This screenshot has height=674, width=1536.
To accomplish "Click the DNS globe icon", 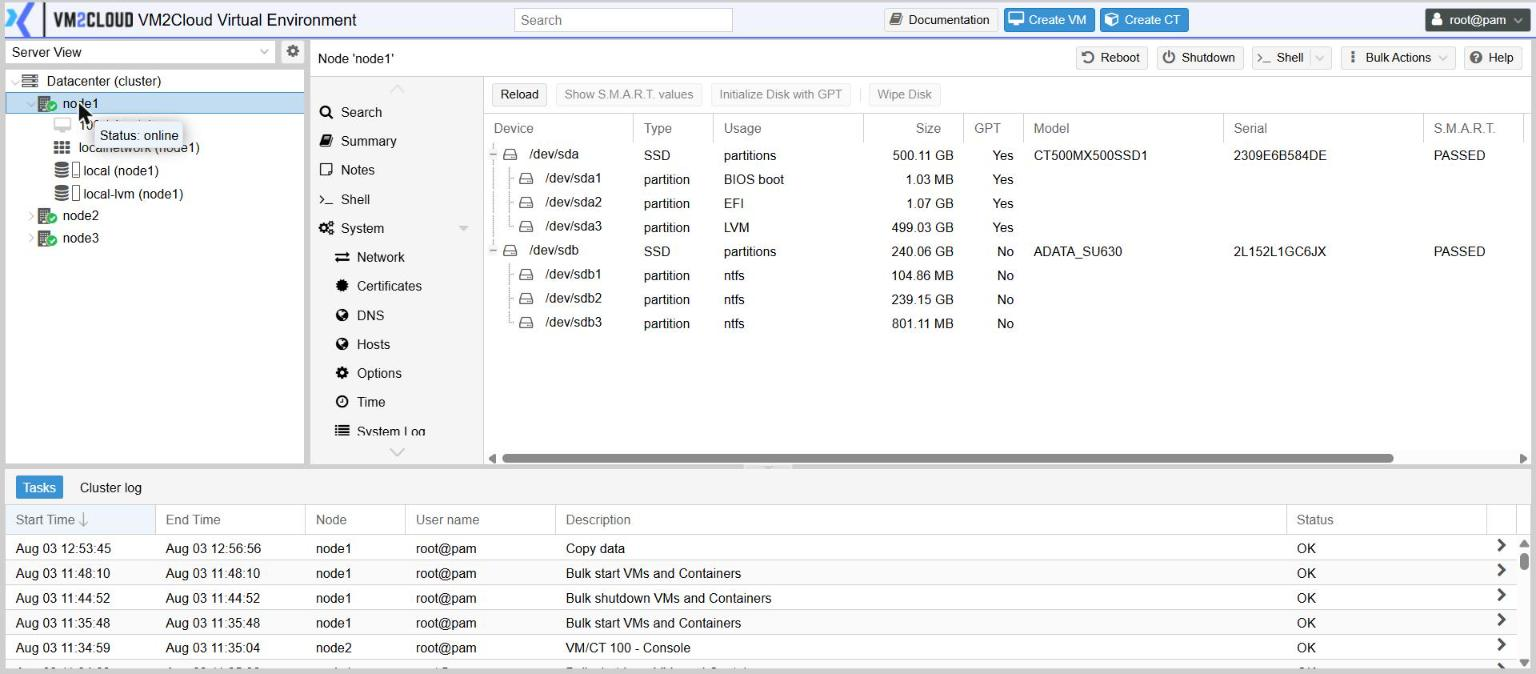I will (342, 315).
